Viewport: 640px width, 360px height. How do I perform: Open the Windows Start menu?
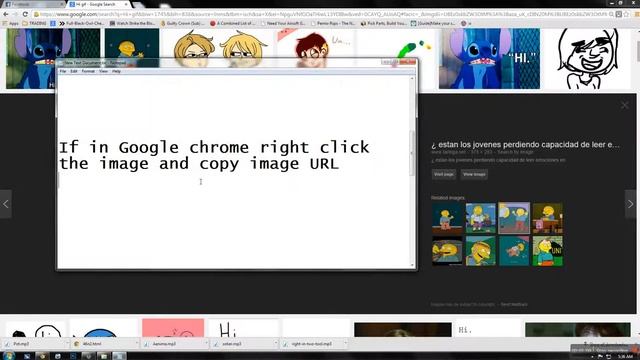8,356
